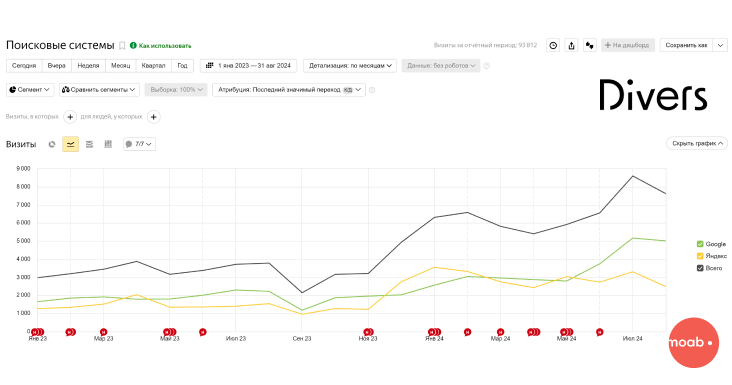
Task: Choose the Год period
Action: (183, 66)
